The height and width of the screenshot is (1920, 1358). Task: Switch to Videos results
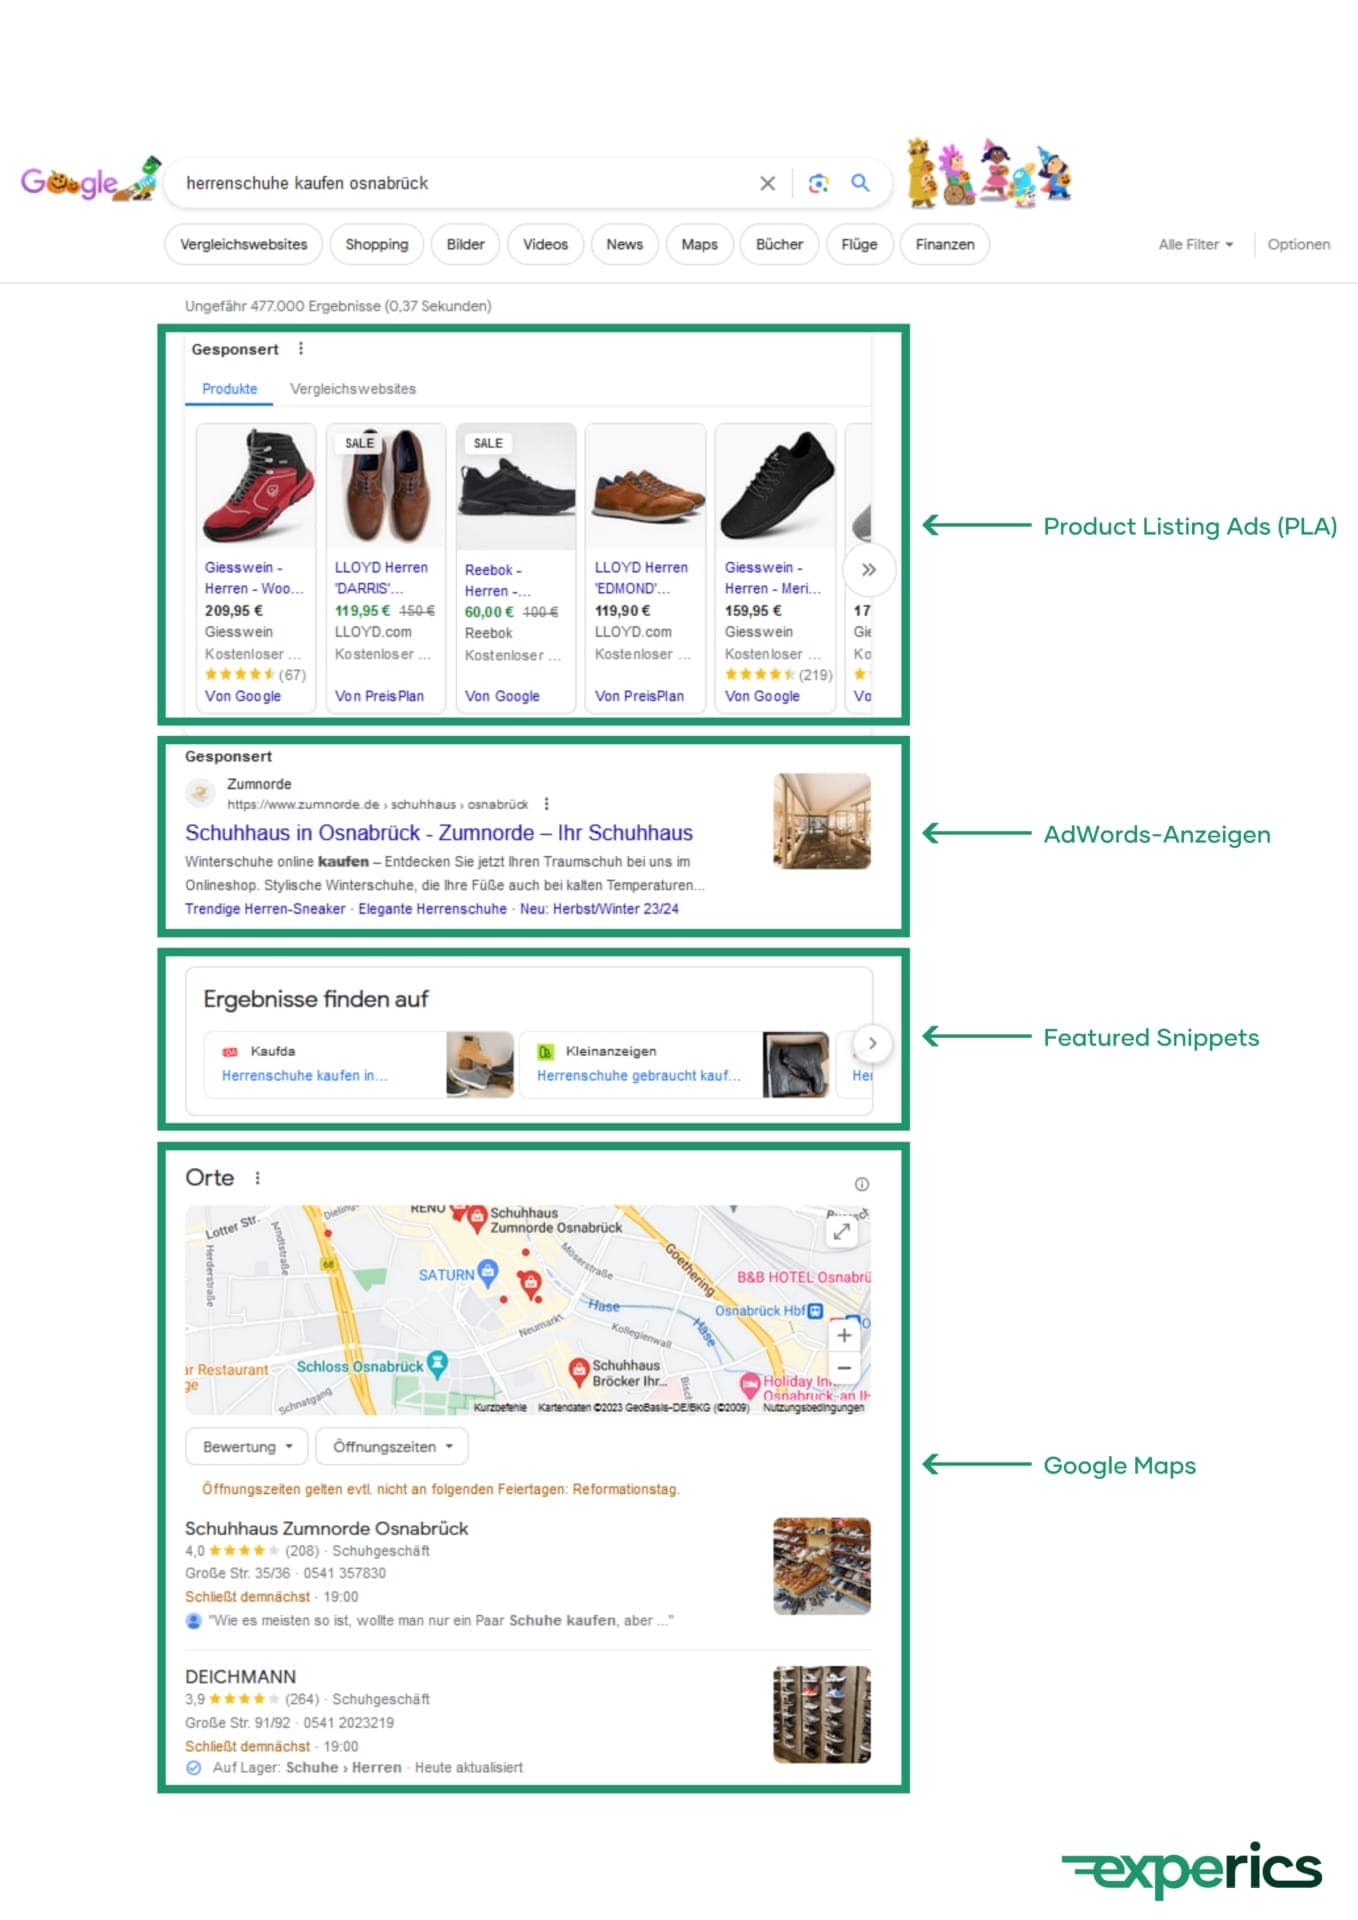[x=545, y=244]
